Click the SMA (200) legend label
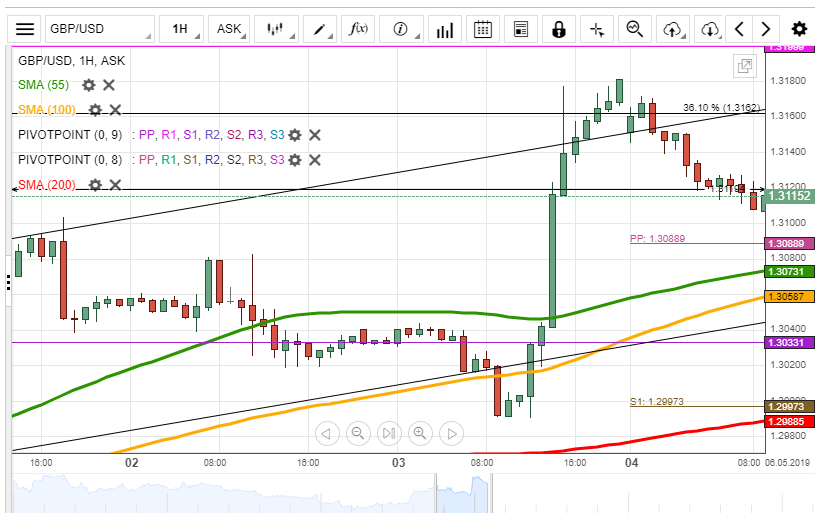This screenshot has height=523, width=825. coord(47,185)
